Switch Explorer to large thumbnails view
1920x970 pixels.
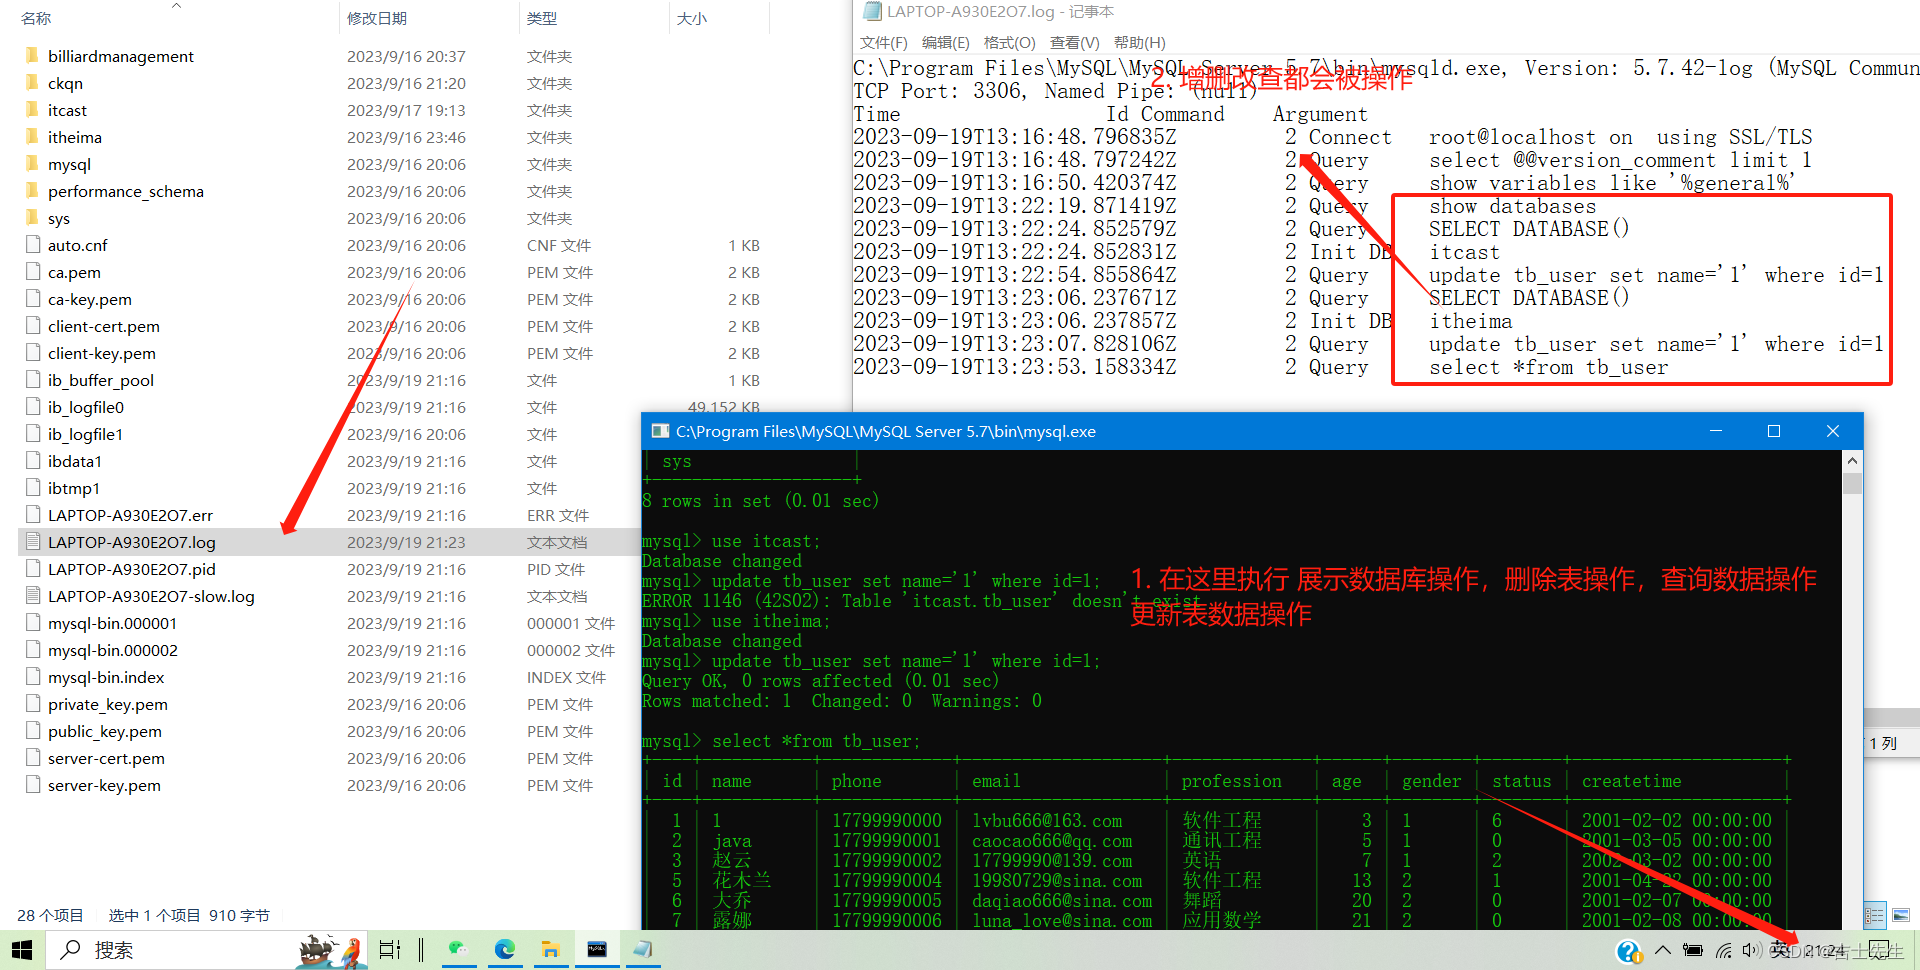pos(1900,915)
